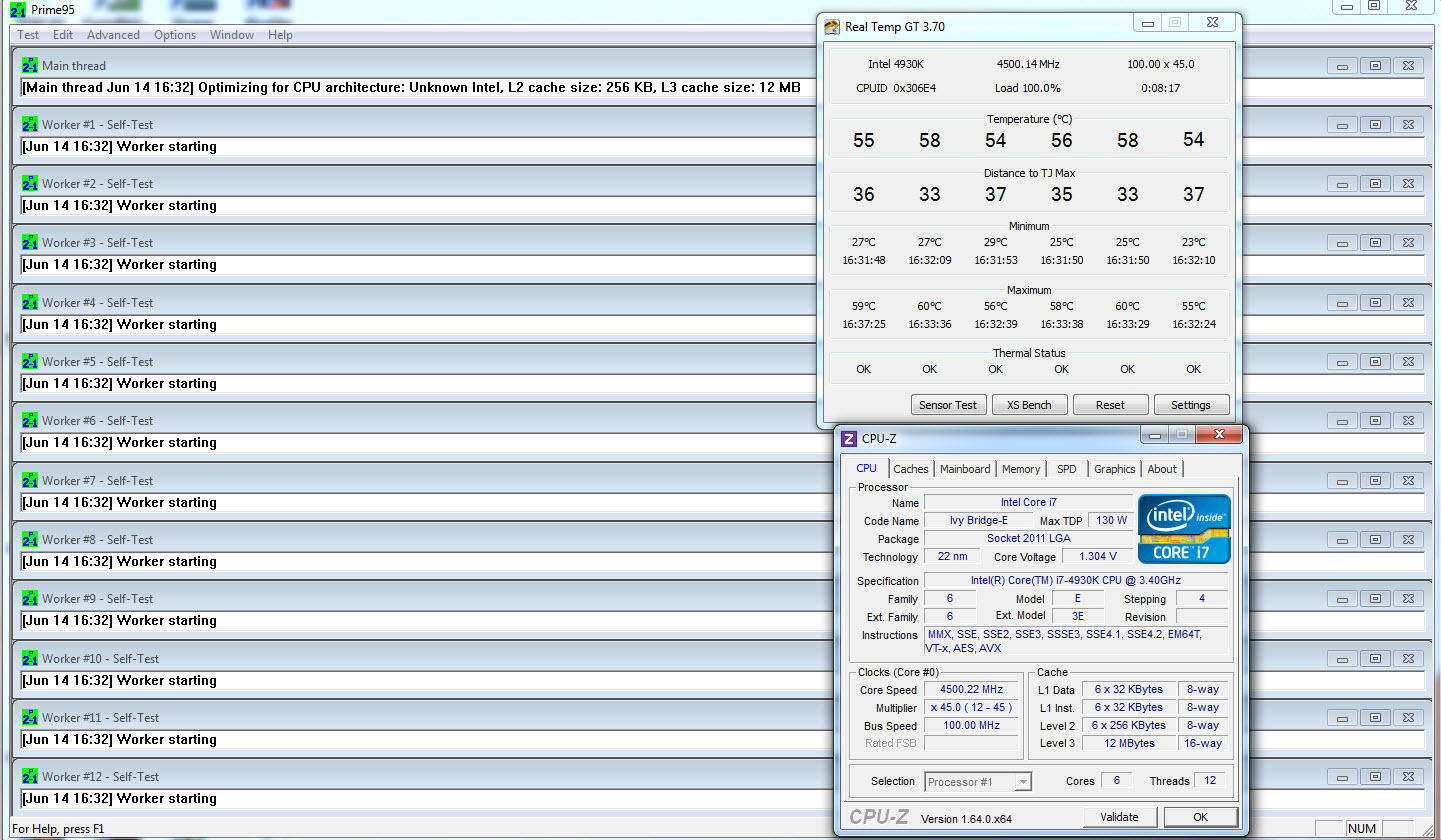Image resolution: width=1441 pixels, height=840 pixels.
Task: Switch to the SPD tab in CPU-Z
Action: pos(1067,469)
